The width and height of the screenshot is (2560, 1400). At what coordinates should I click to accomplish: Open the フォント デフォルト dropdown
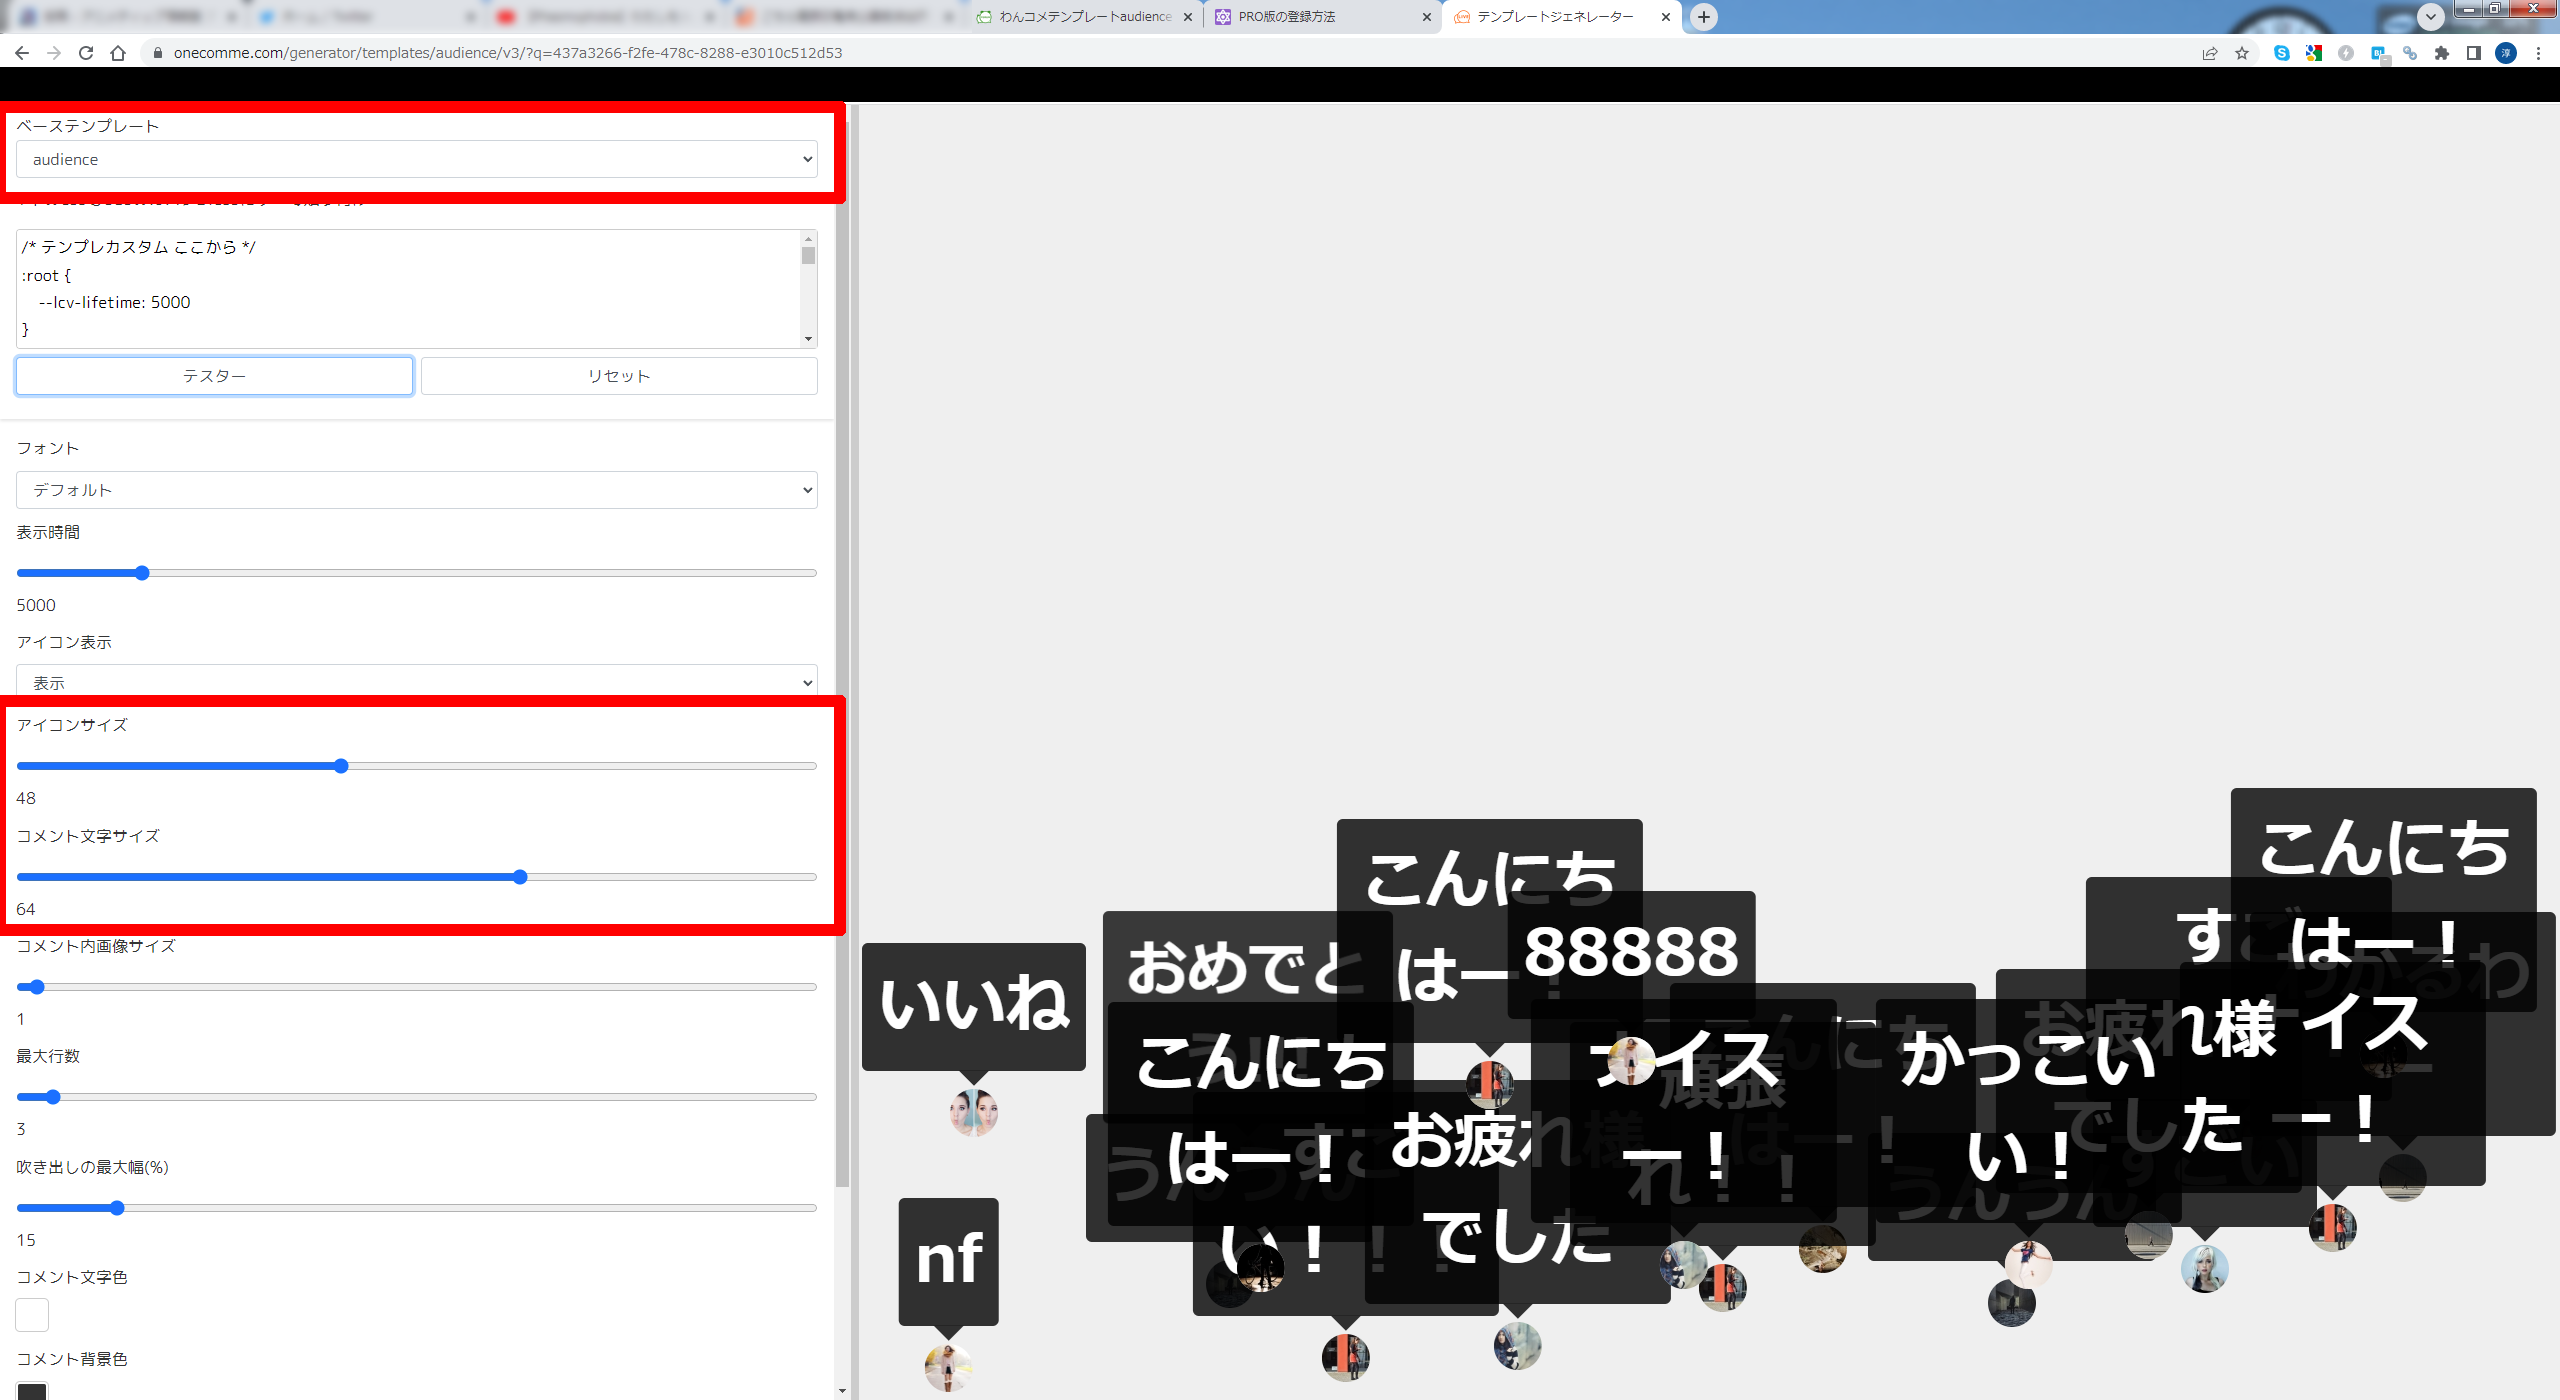[x=416, y=490]
